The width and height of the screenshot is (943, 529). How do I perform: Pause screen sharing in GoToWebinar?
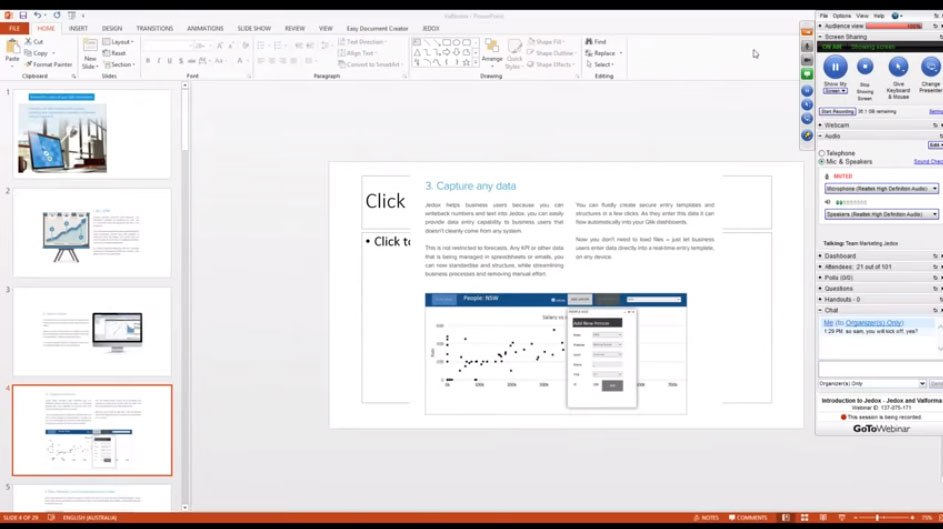(x=835, y=67)
